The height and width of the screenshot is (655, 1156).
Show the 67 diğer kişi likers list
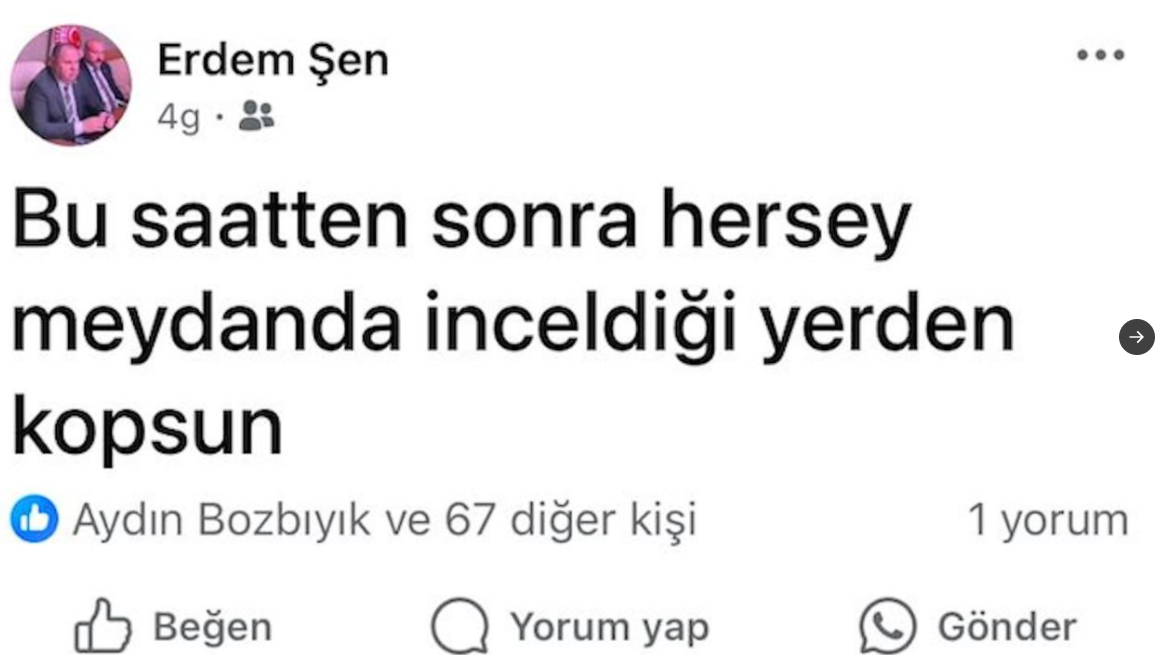[571, 521]
